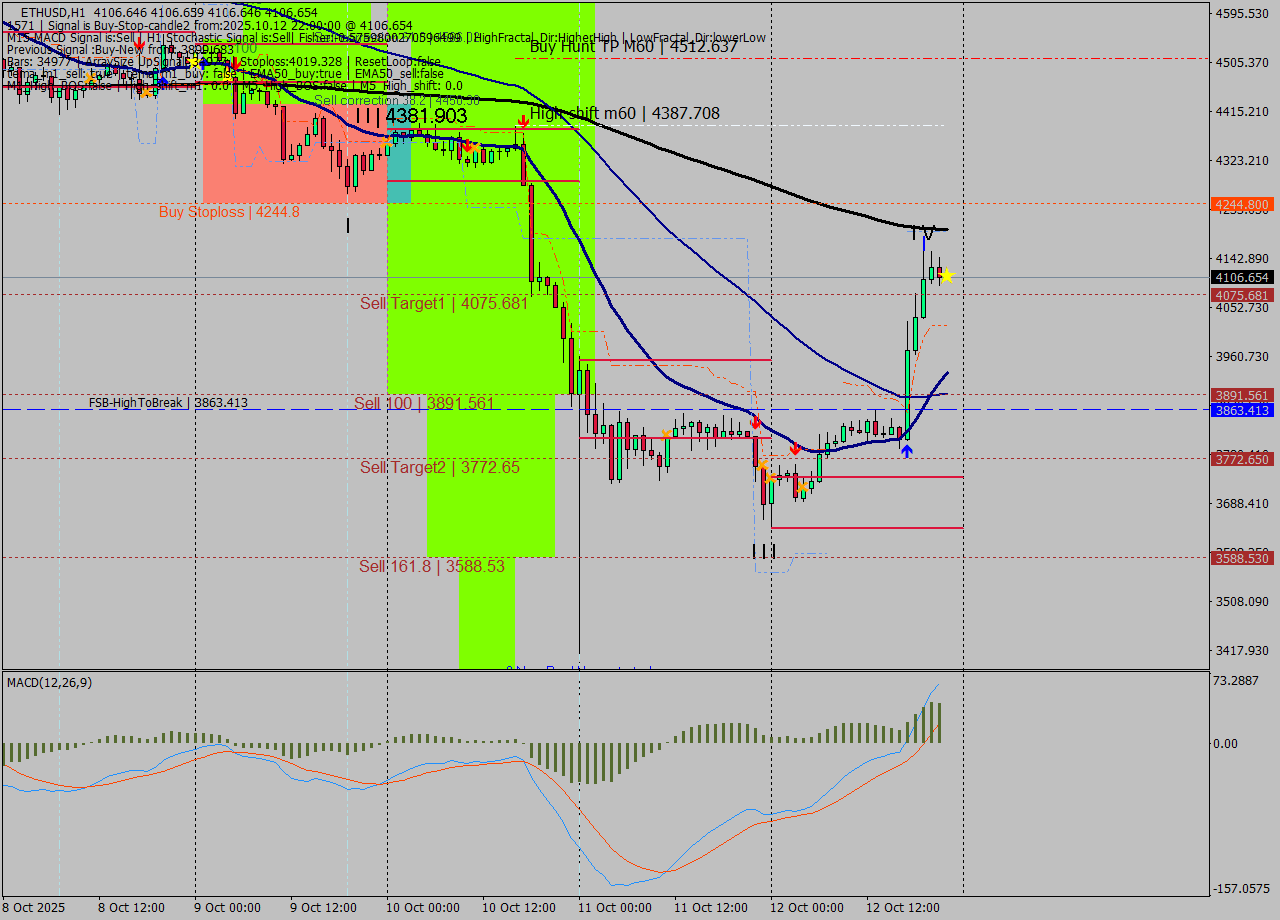Click the Sell Target1 | 4075.681 label
The height and width of the screenshot is (920, 1280).
tap(441, 303)
